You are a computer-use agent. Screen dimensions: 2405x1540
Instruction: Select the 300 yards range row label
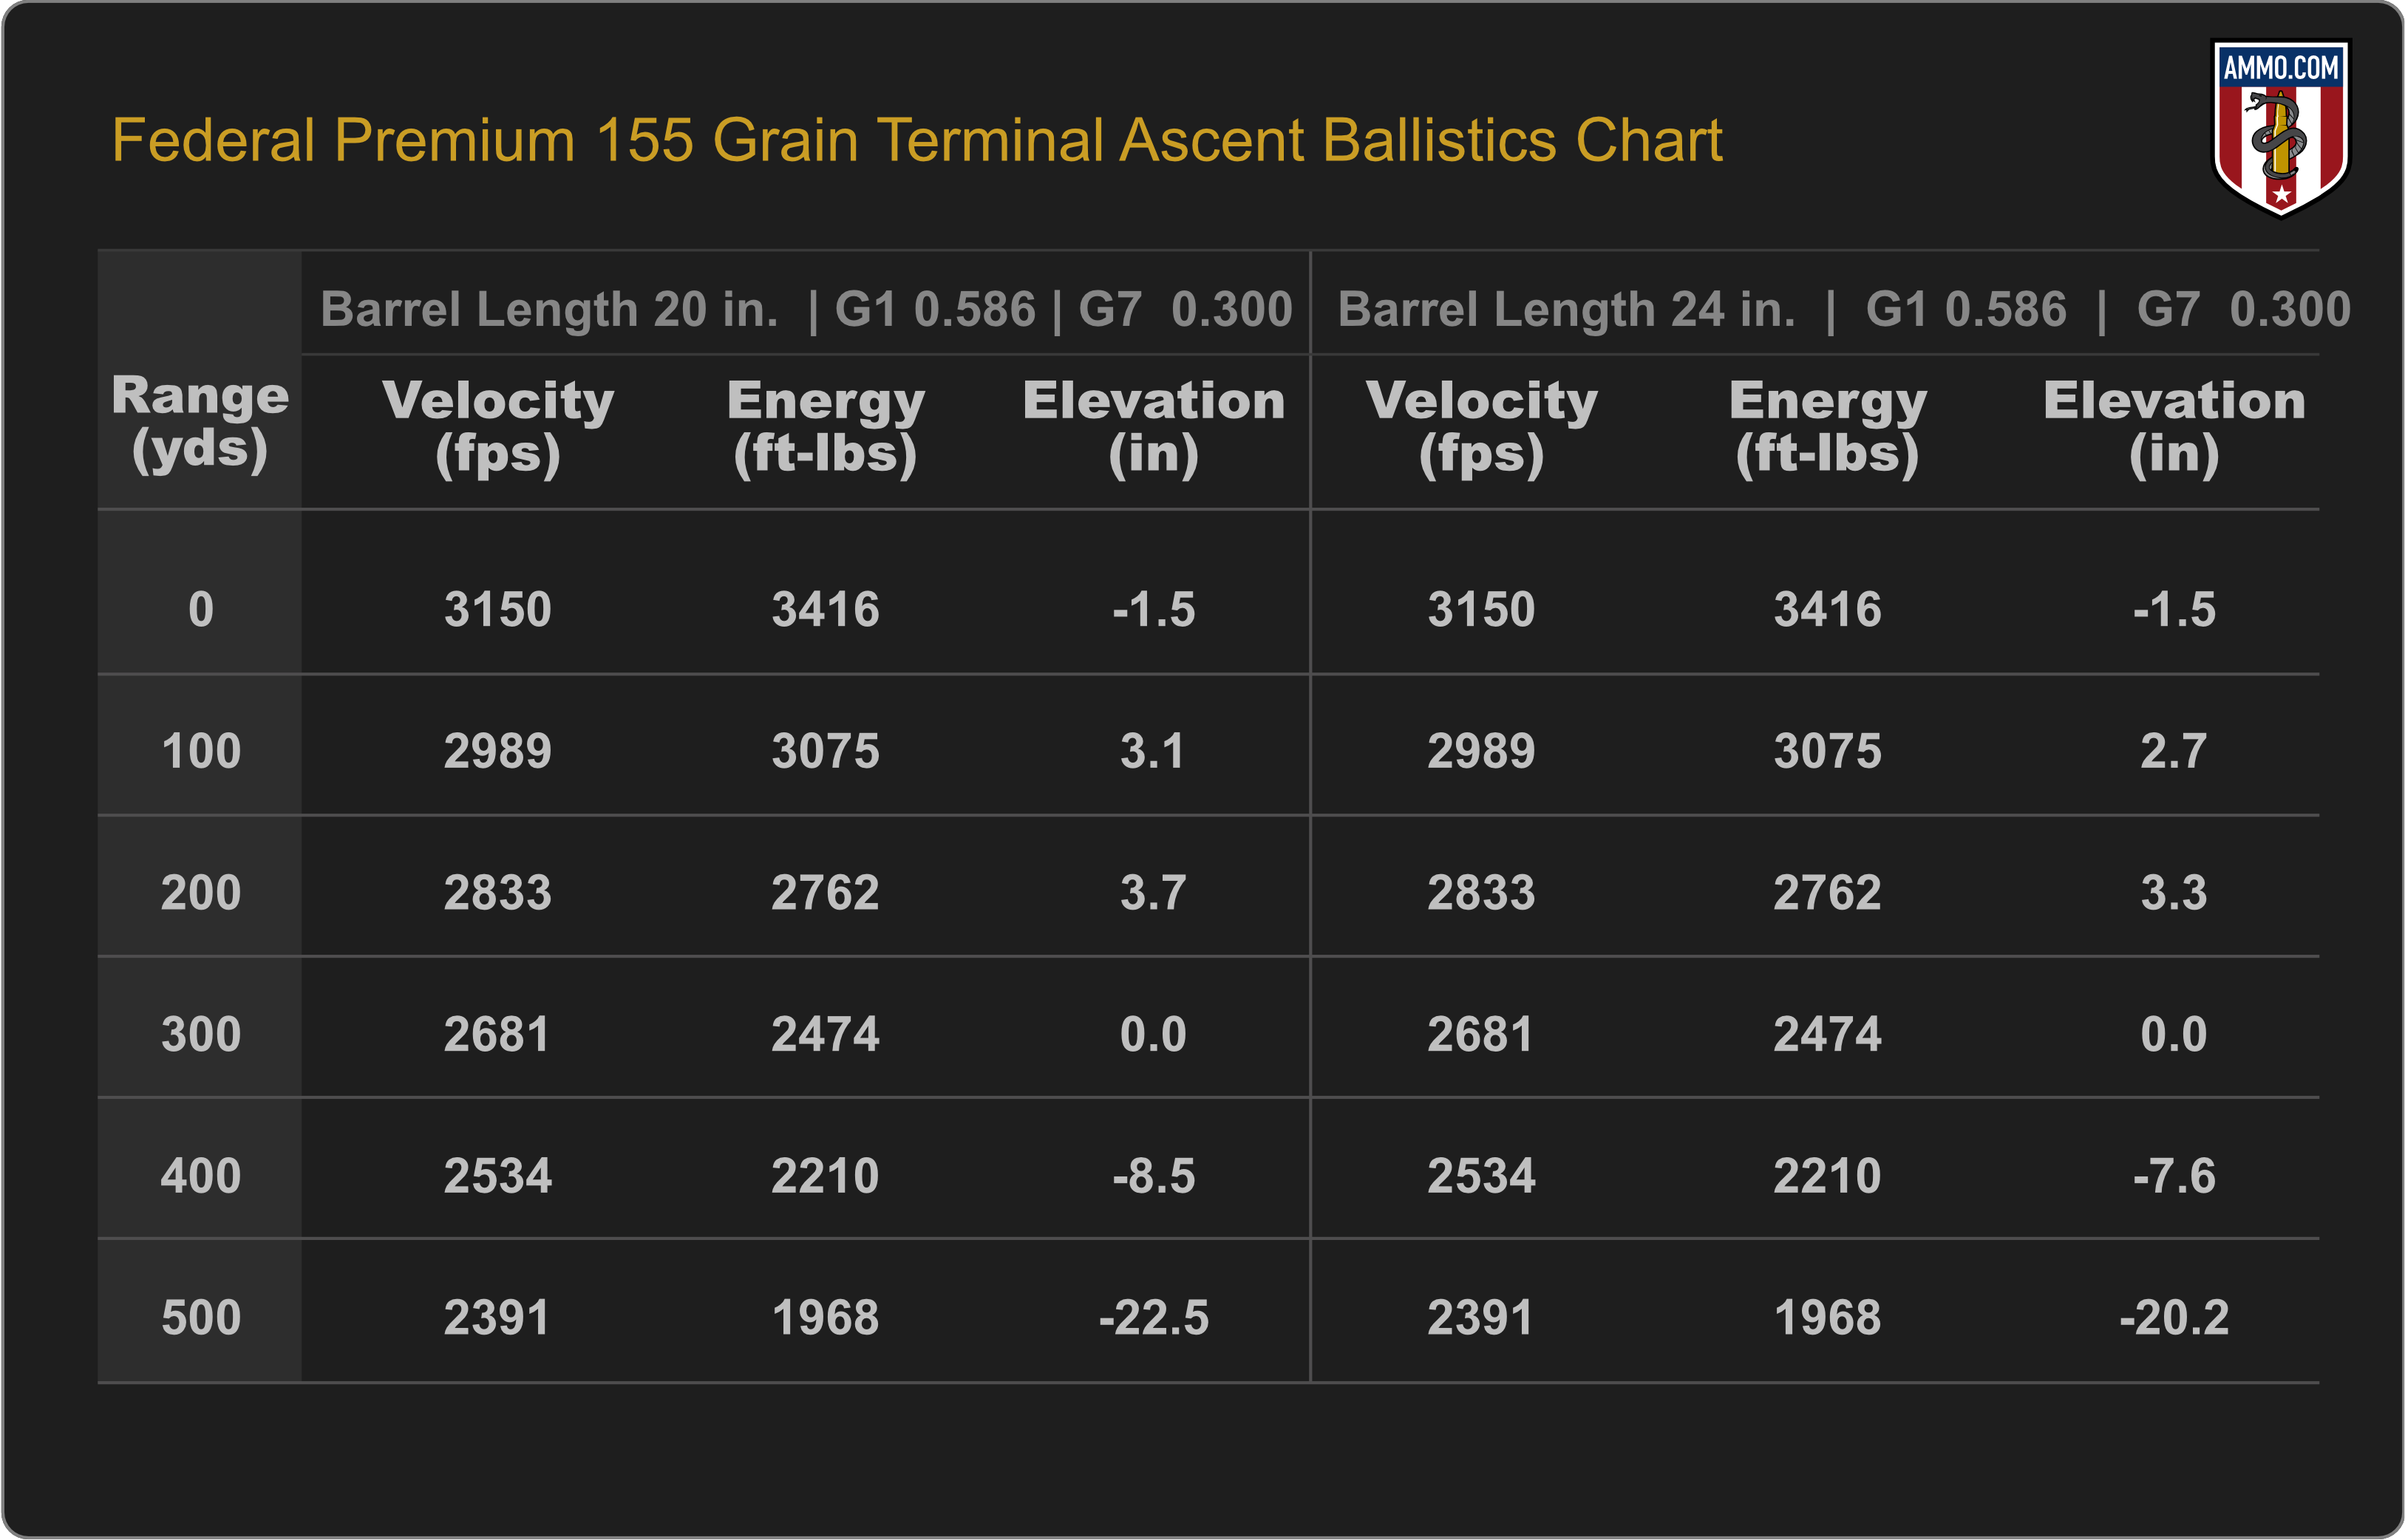pyautogui.click(x=200, y=1034)
